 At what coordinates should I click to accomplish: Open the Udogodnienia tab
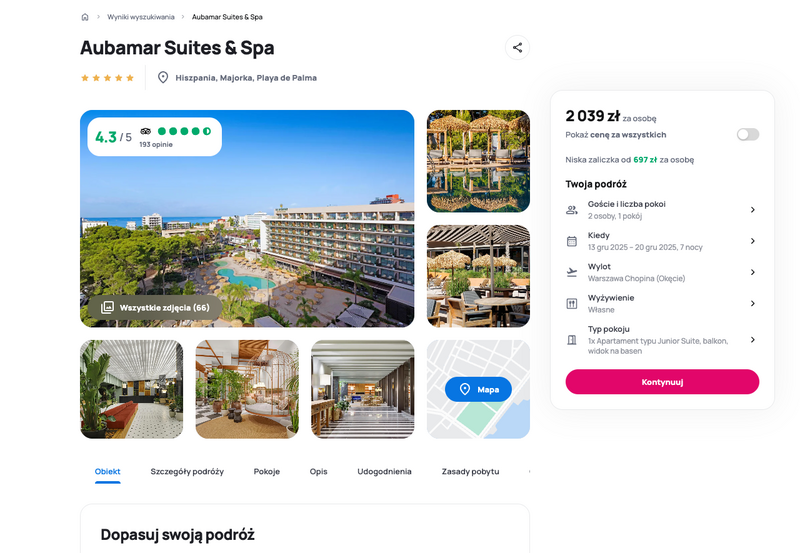(x=384, y=471)
